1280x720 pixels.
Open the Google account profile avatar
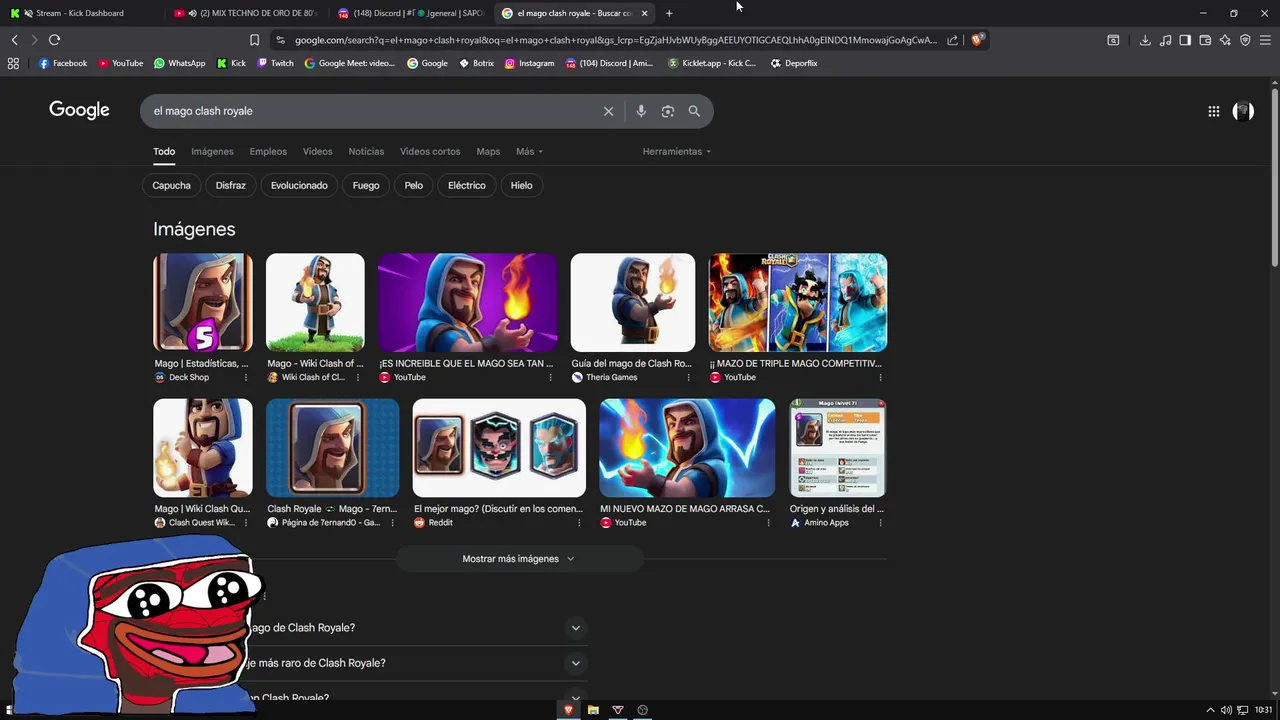(1243, 111)
